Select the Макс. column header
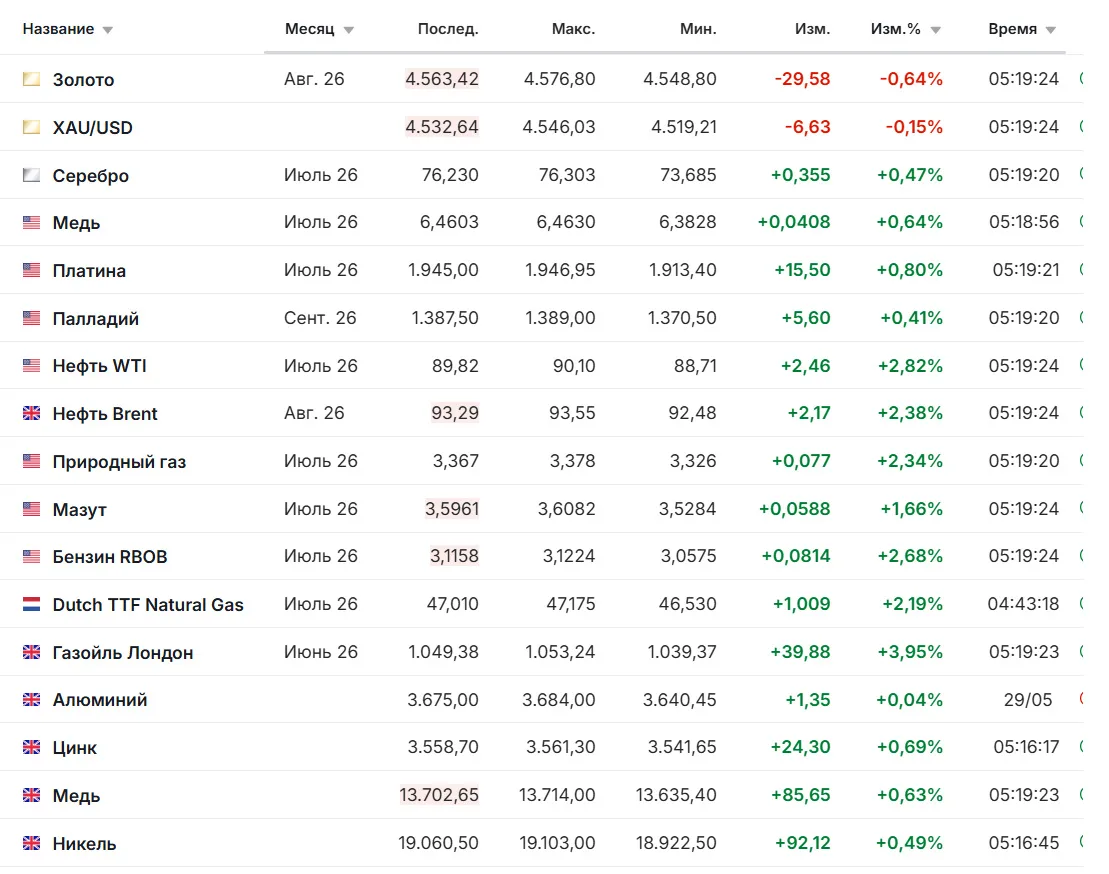Image resolution: width=1109 pixels, height=874 pixels. click(x=573, y=29)
